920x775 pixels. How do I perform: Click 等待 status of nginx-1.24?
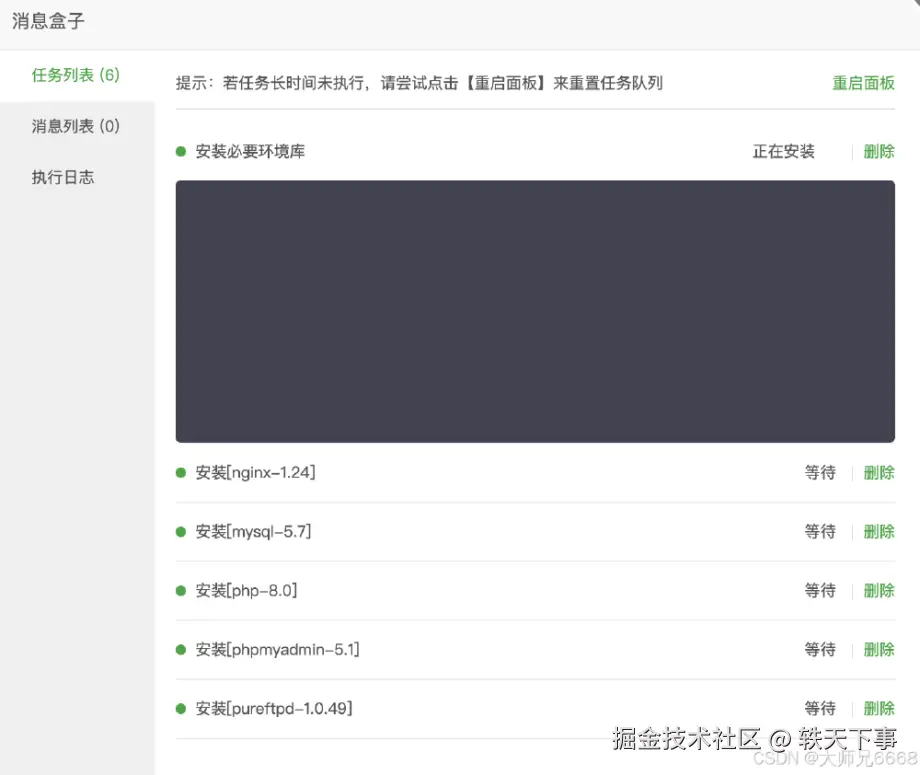pyautogui.click(x=820, y=472)
